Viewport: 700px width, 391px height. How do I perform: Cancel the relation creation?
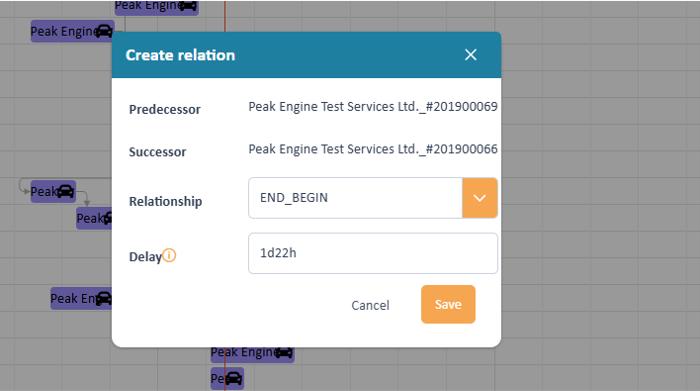click(370, 305)
